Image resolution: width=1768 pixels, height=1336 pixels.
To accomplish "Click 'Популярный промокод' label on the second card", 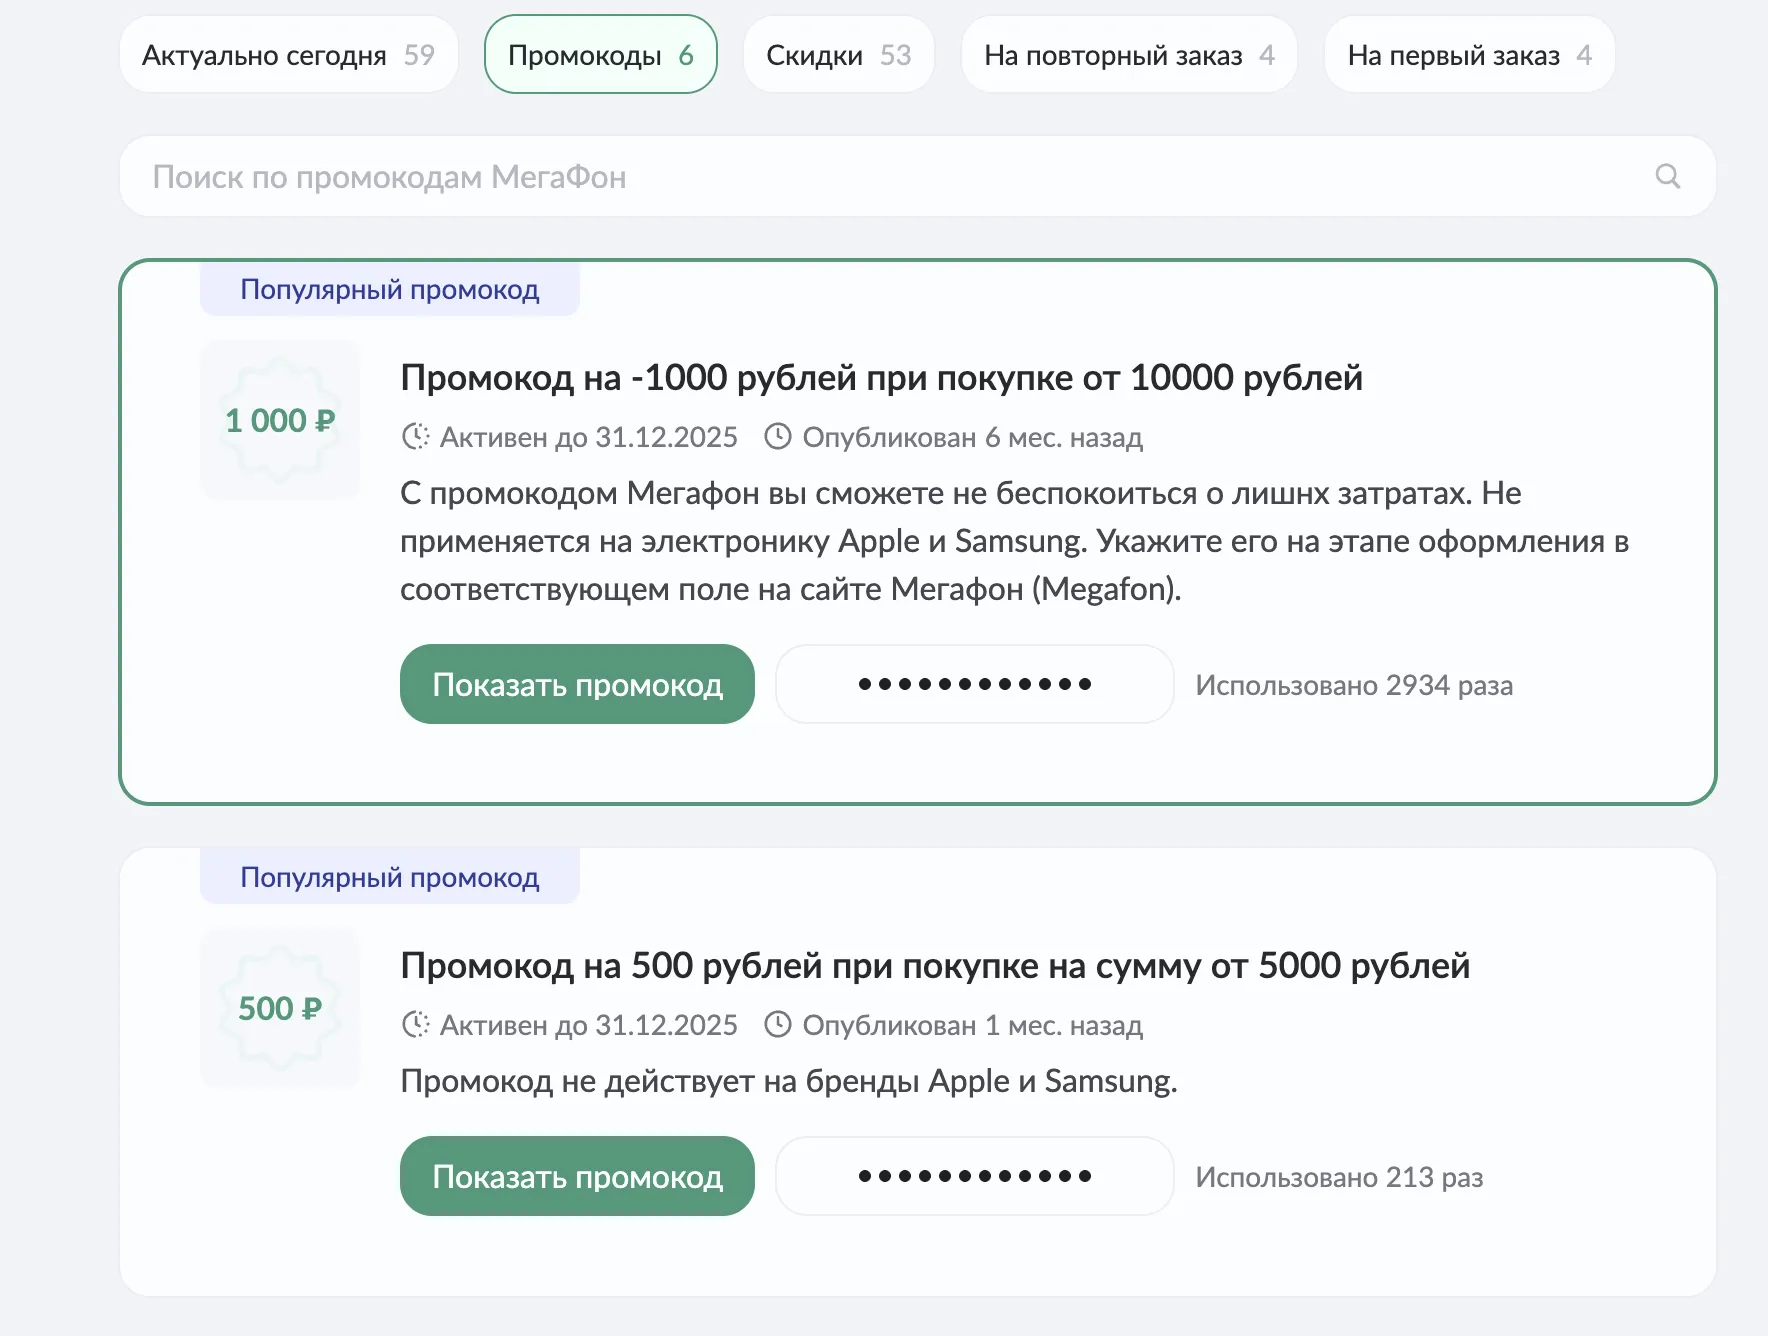I will (389, 876).
